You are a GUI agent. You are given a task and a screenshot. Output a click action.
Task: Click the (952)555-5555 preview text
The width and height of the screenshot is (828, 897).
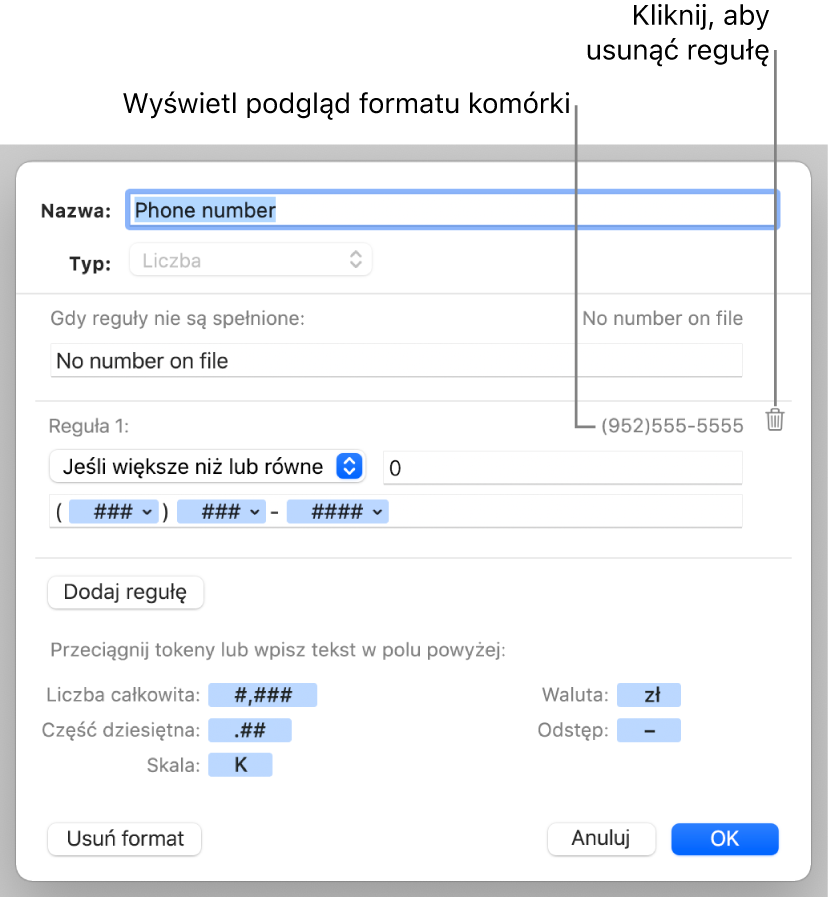click(x=672, y=426)
